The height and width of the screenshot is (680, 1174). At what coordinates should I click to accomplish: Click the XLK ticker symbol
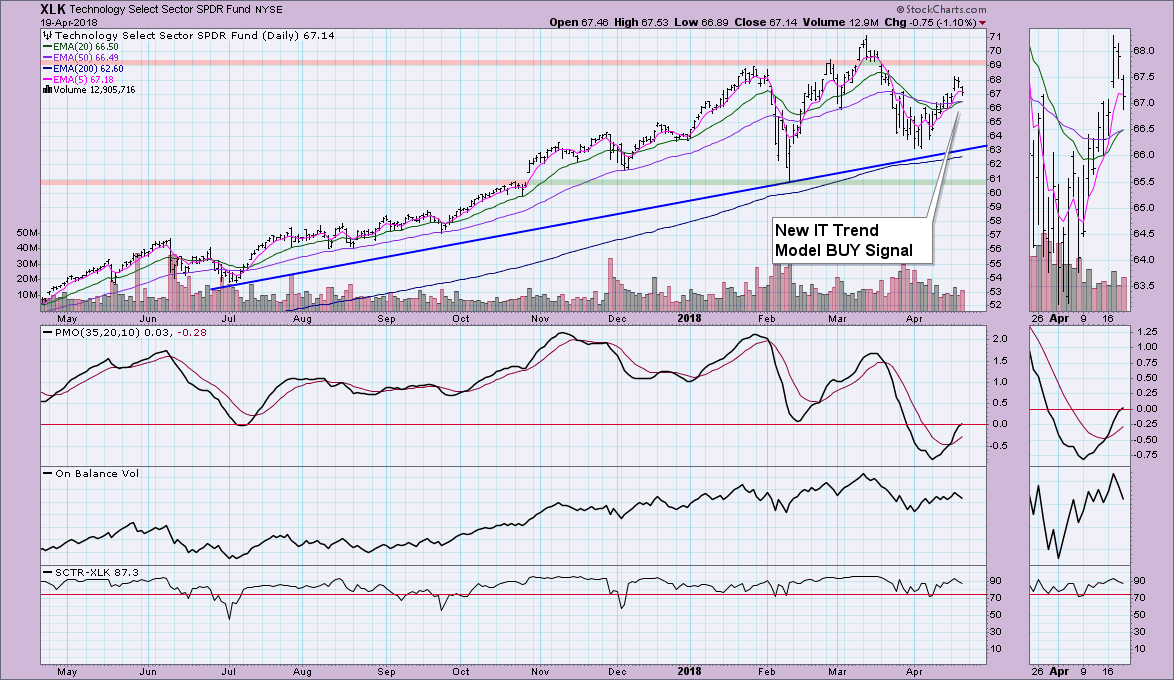52,10
